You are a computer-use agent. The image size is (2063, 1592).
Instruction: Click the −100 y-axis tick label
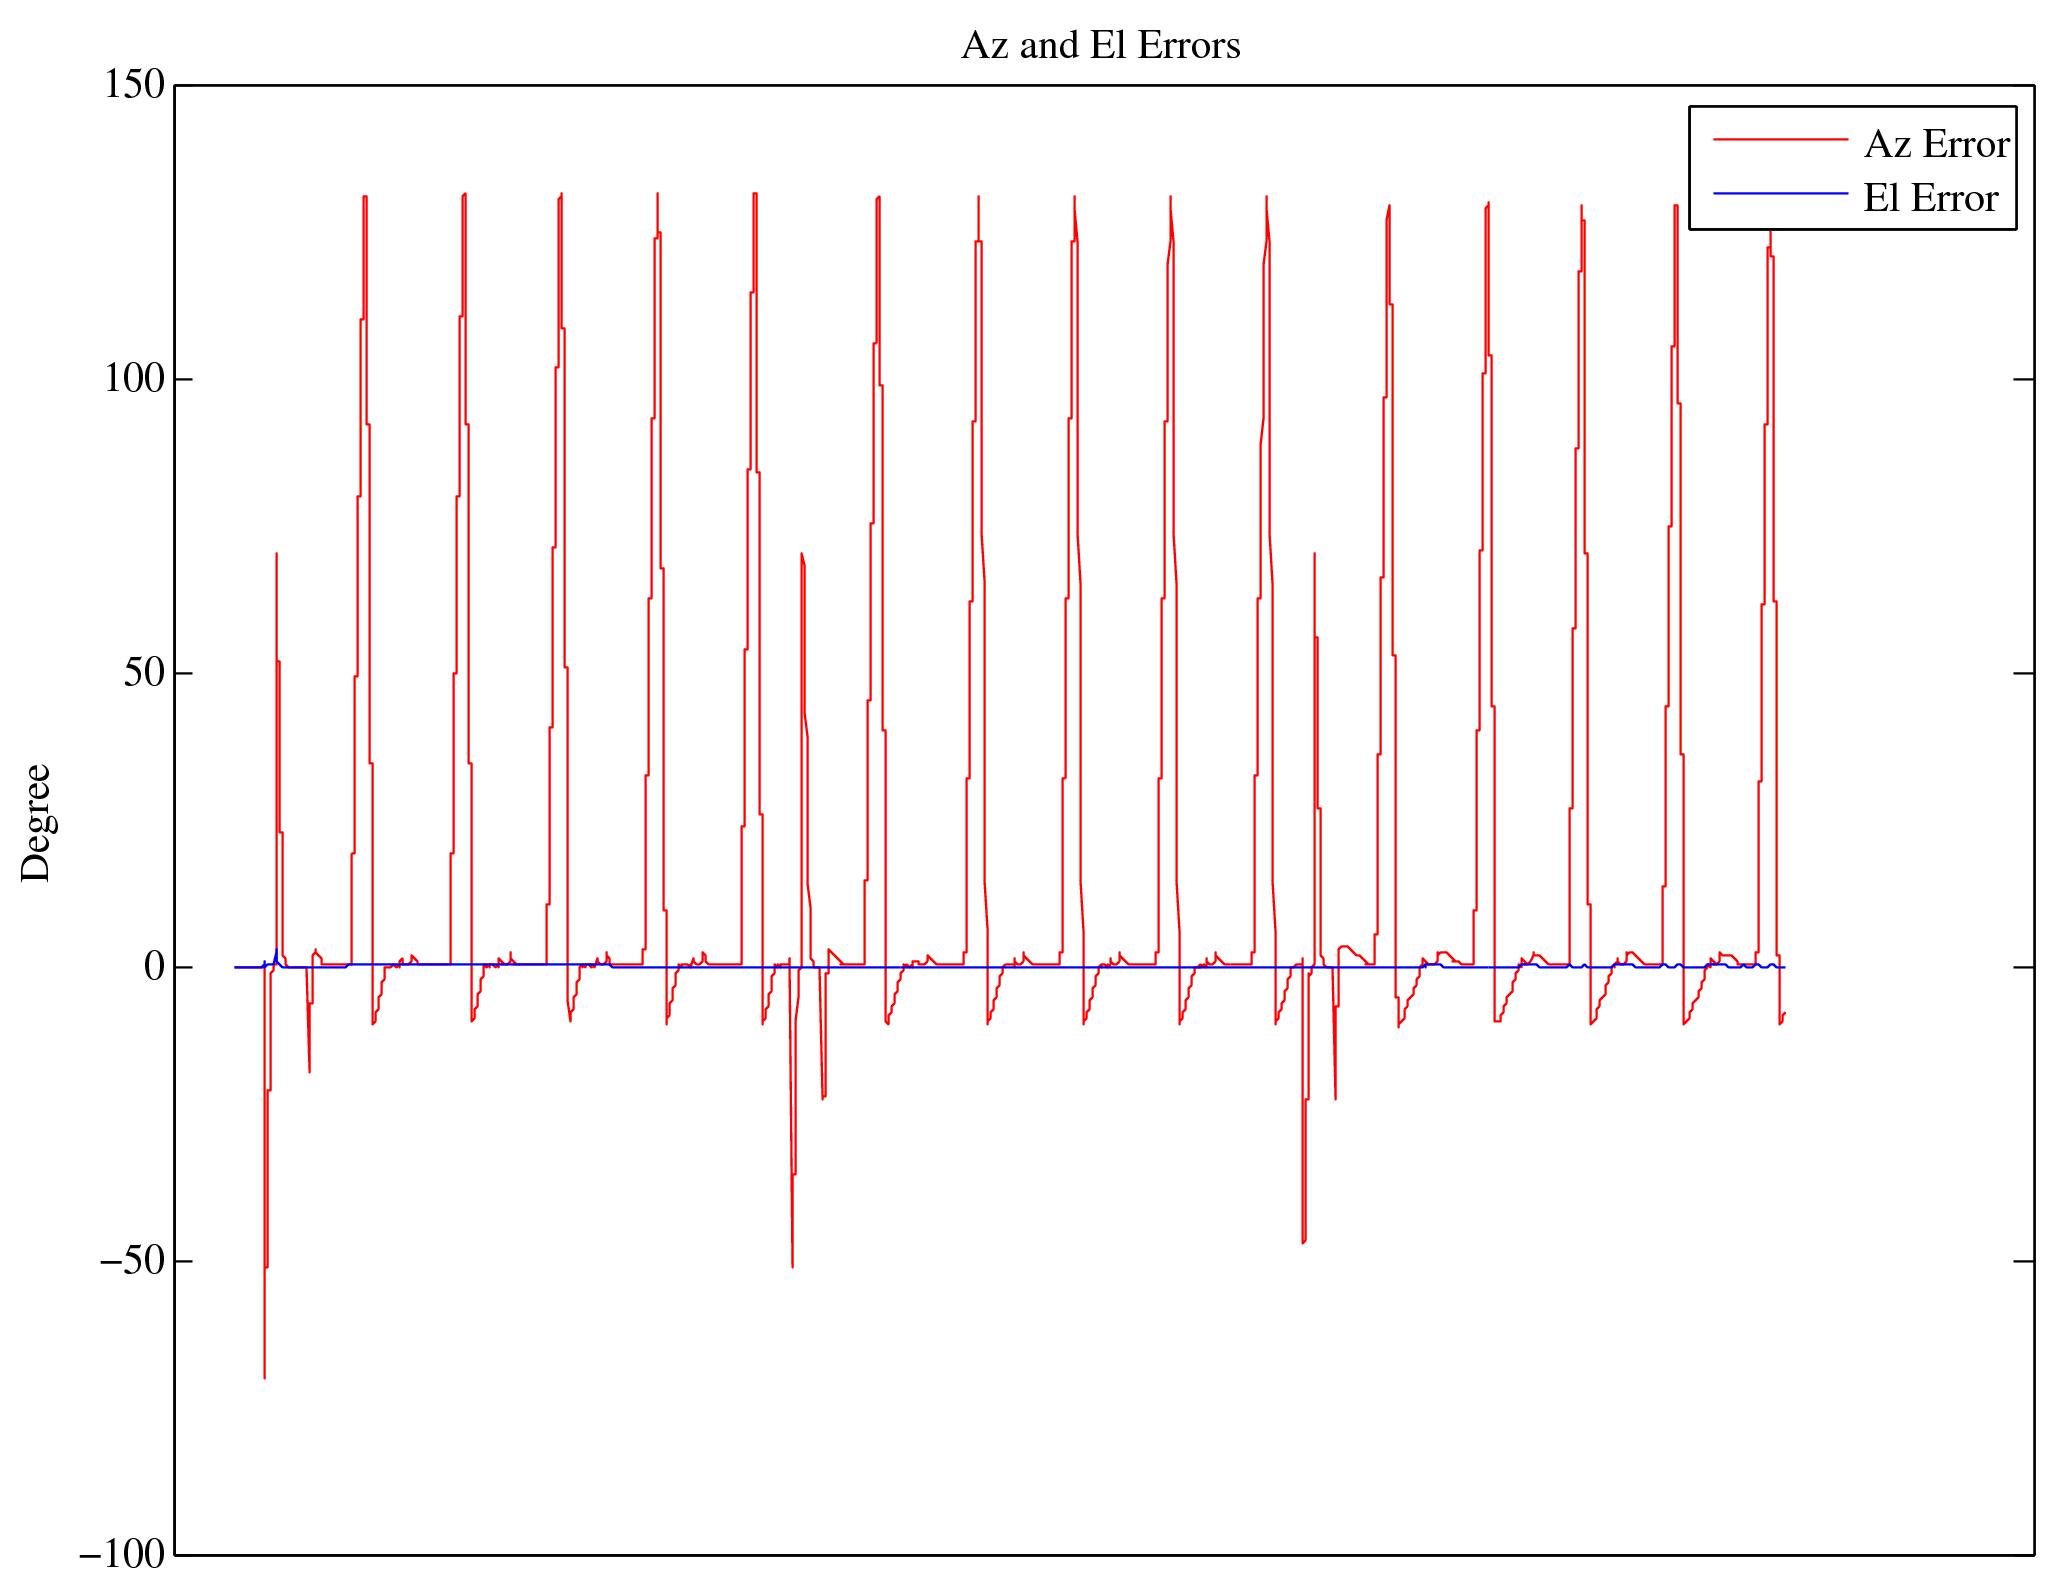tap(122, 1555)
